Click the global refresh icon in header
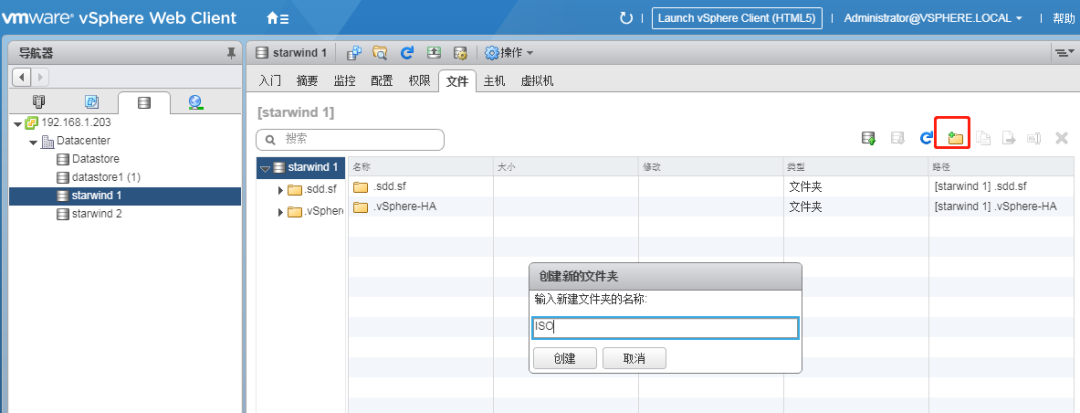The image size is (1080, 413). pos(626,19)
